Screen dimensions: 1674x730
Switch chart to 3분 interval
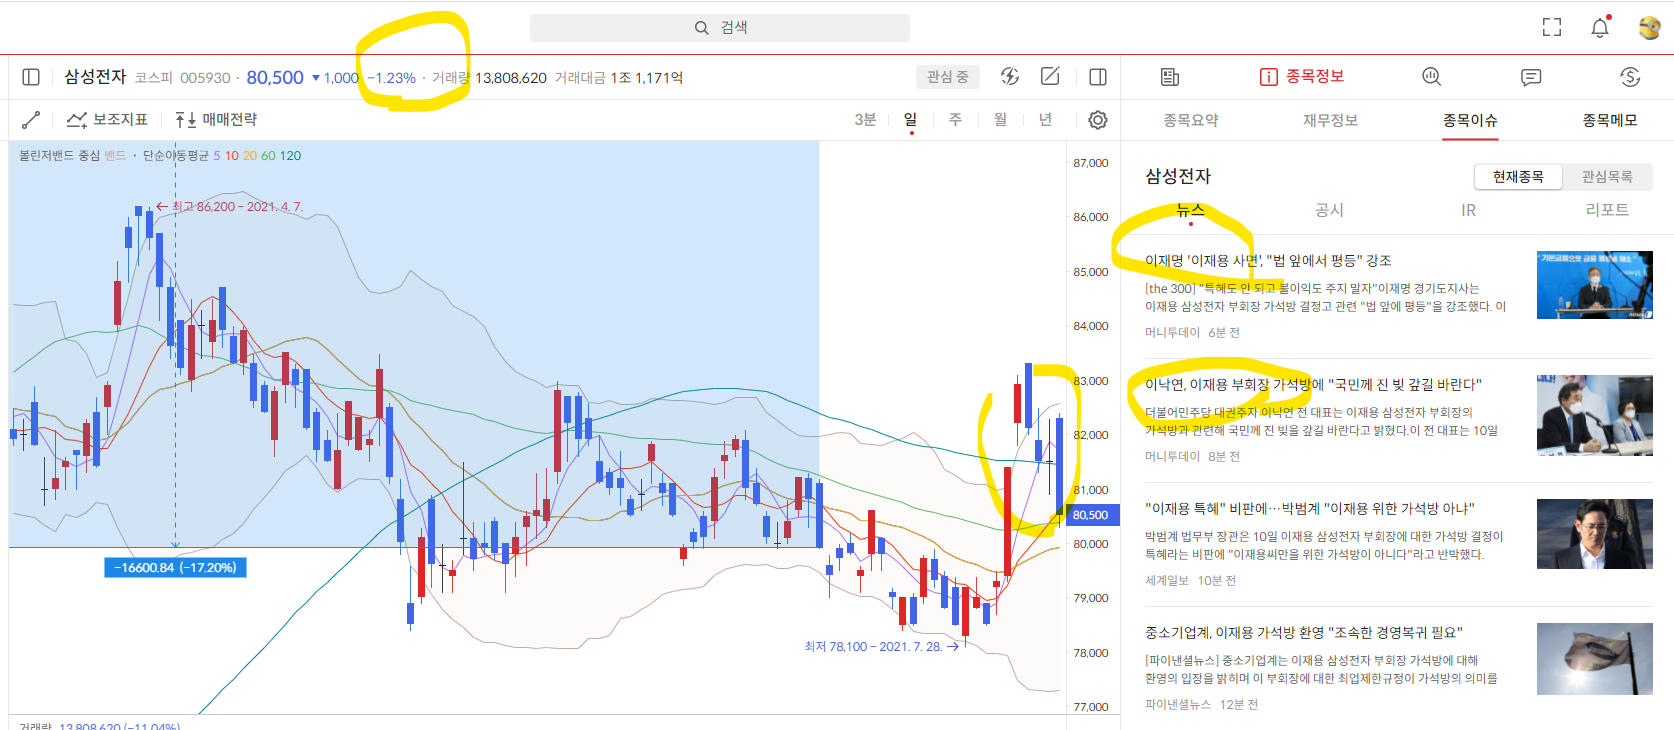(x=865, y=120)
